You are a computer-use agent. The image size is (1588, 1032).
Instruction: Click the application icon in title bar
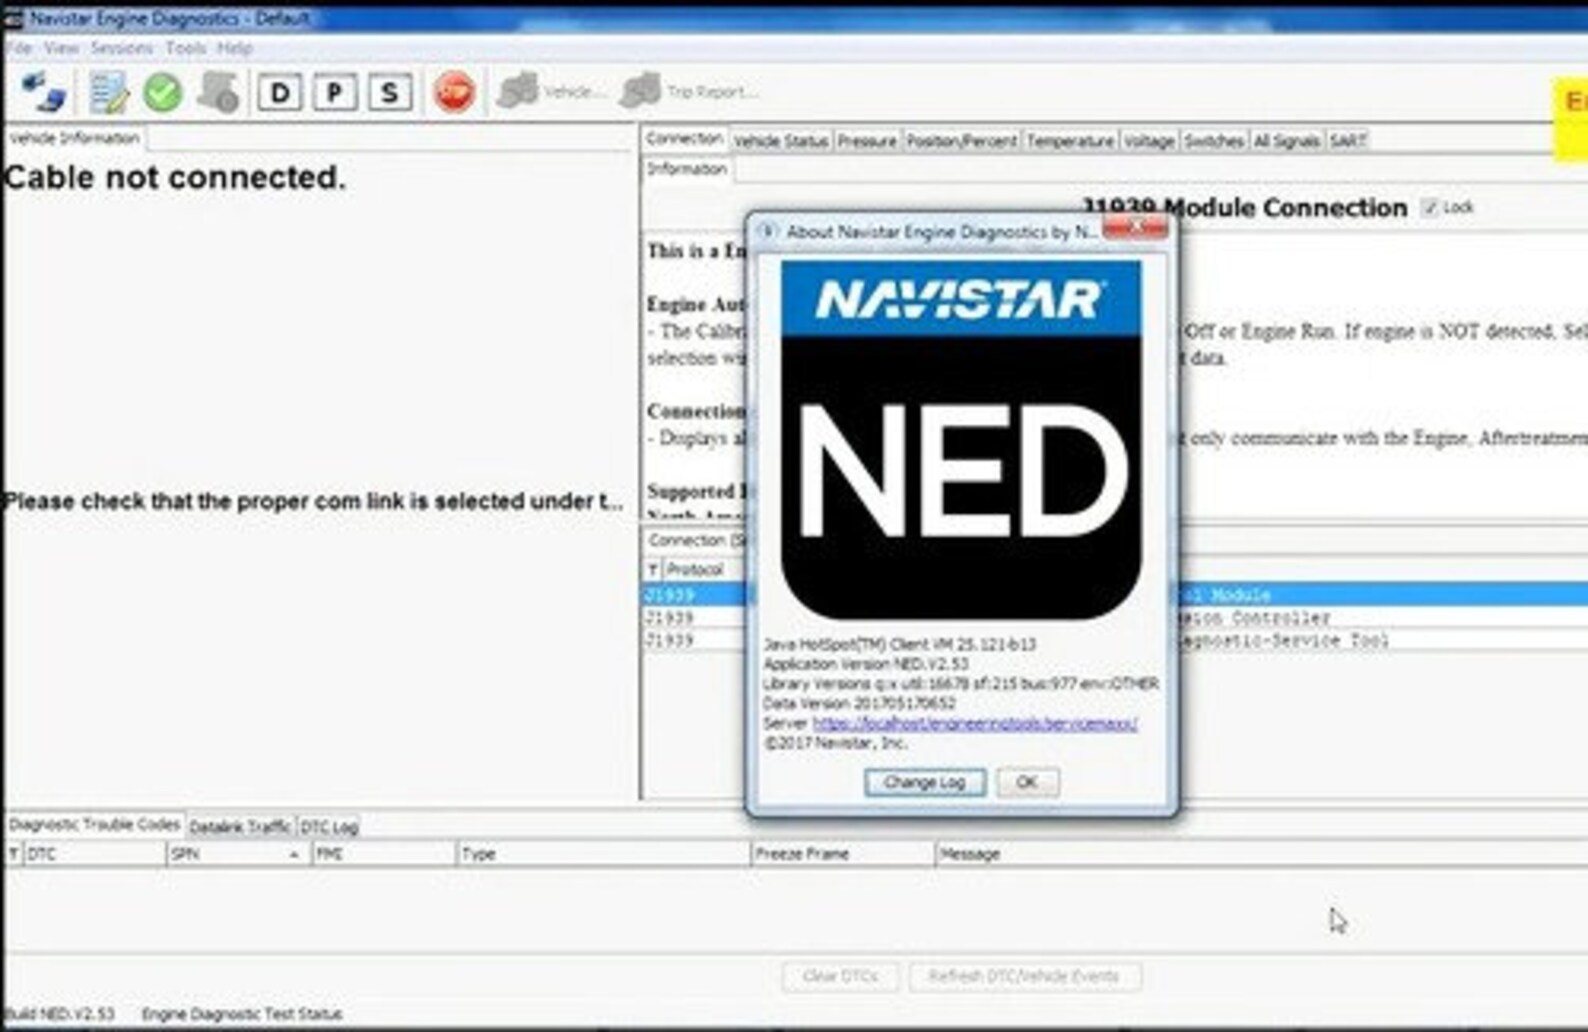tap(13, 18)
